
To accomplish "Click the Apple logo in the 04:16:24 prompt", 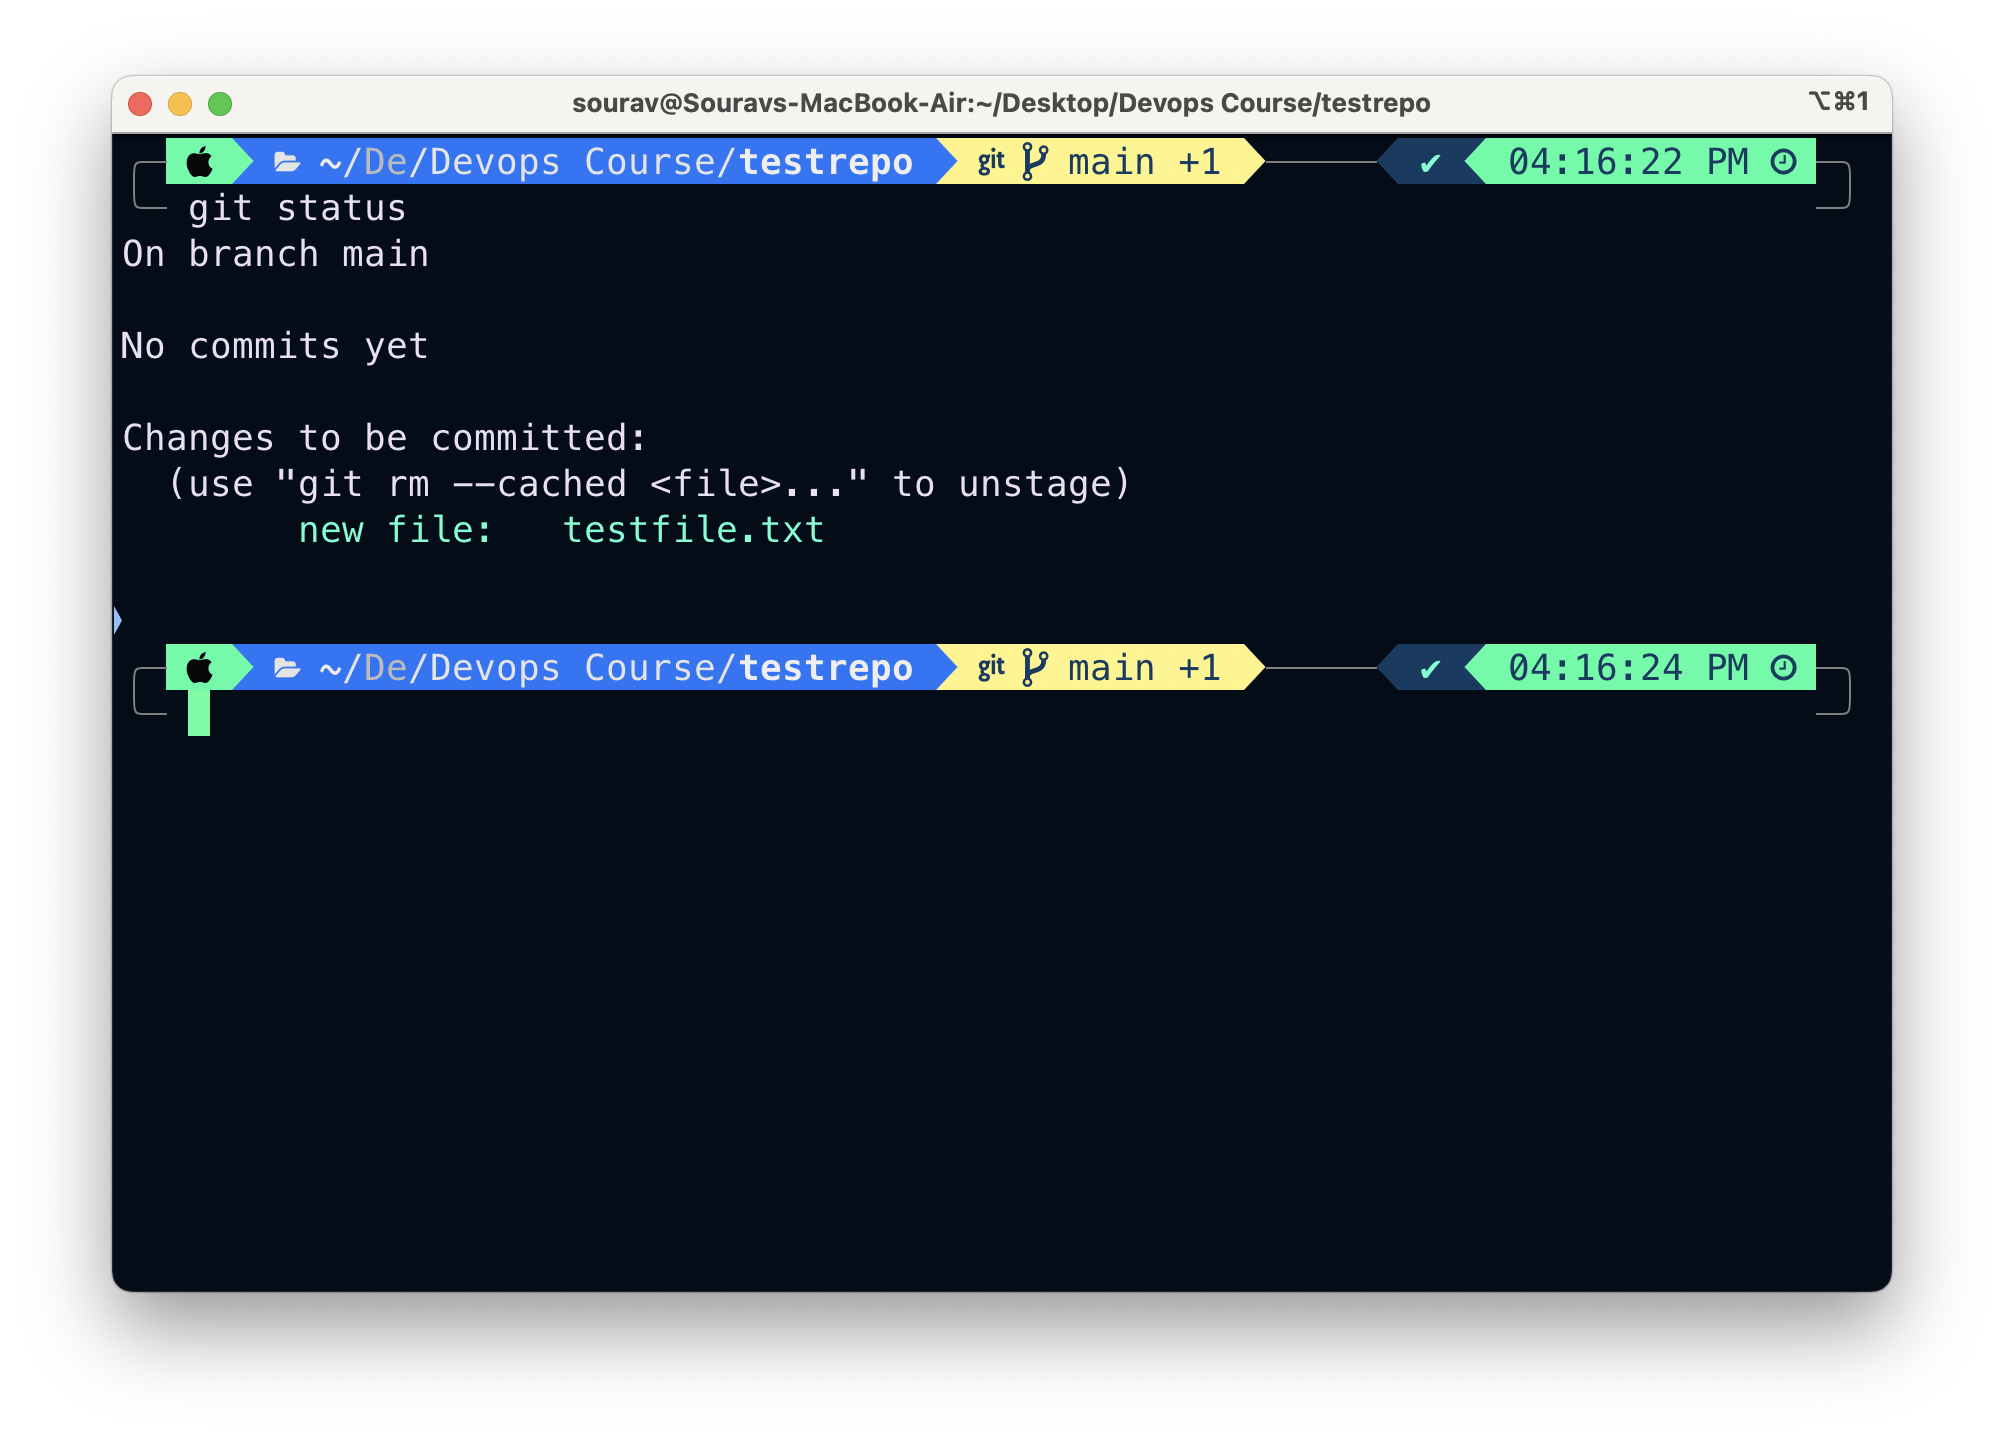I will click(x=200, y=668).
